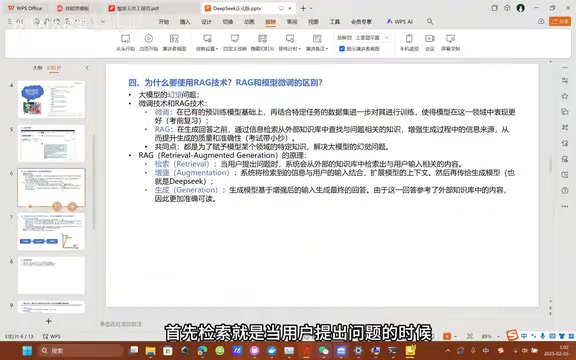This screenshot has height=360, width=576.
Task: Switch to 幻灯片 (Slides) pane tab
Action: [x=54, y=68]
